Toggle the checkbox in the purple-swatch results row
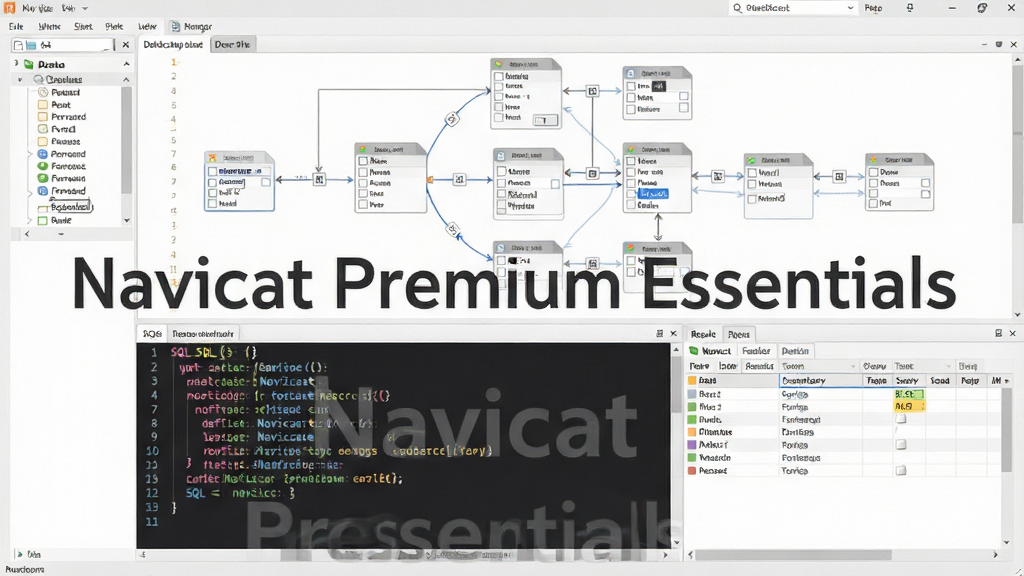 901,445
